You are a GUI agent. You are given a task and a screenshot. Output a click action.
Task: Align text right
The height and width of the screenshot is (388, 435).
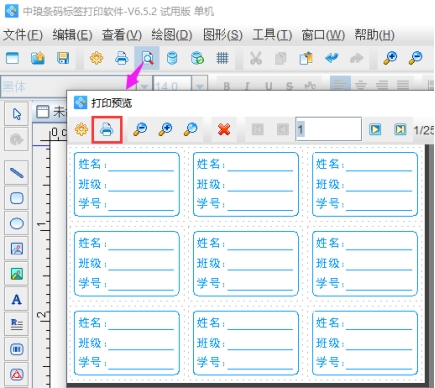(x=382, y=86)
